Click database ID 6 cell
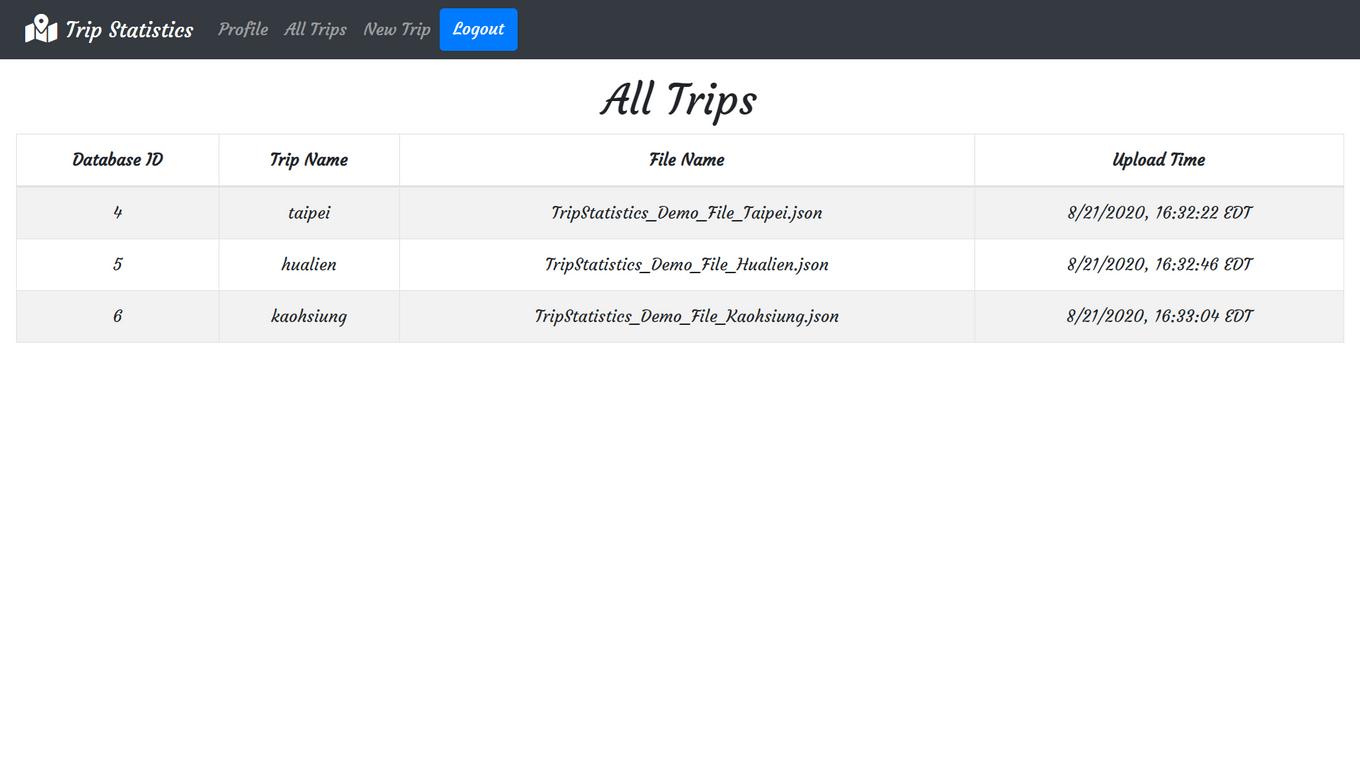Screen dimensions: 1360x765 point(118,317)
